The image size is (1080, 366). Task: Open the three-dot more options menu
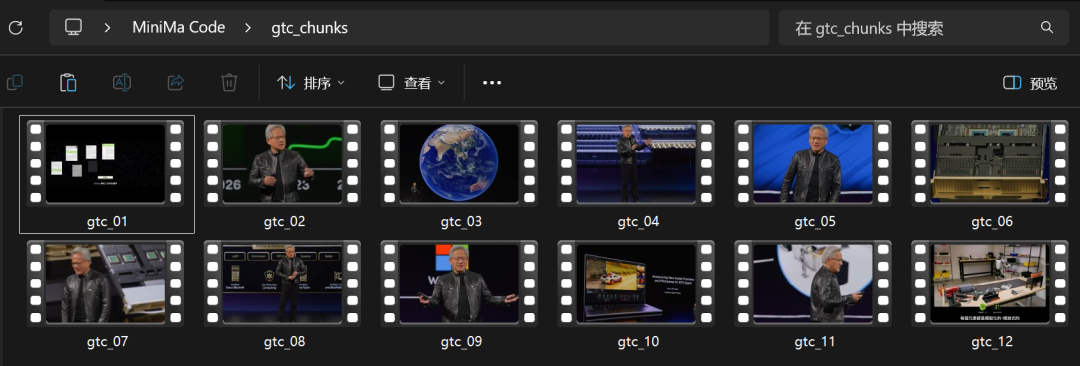click(x=492, y=83)
